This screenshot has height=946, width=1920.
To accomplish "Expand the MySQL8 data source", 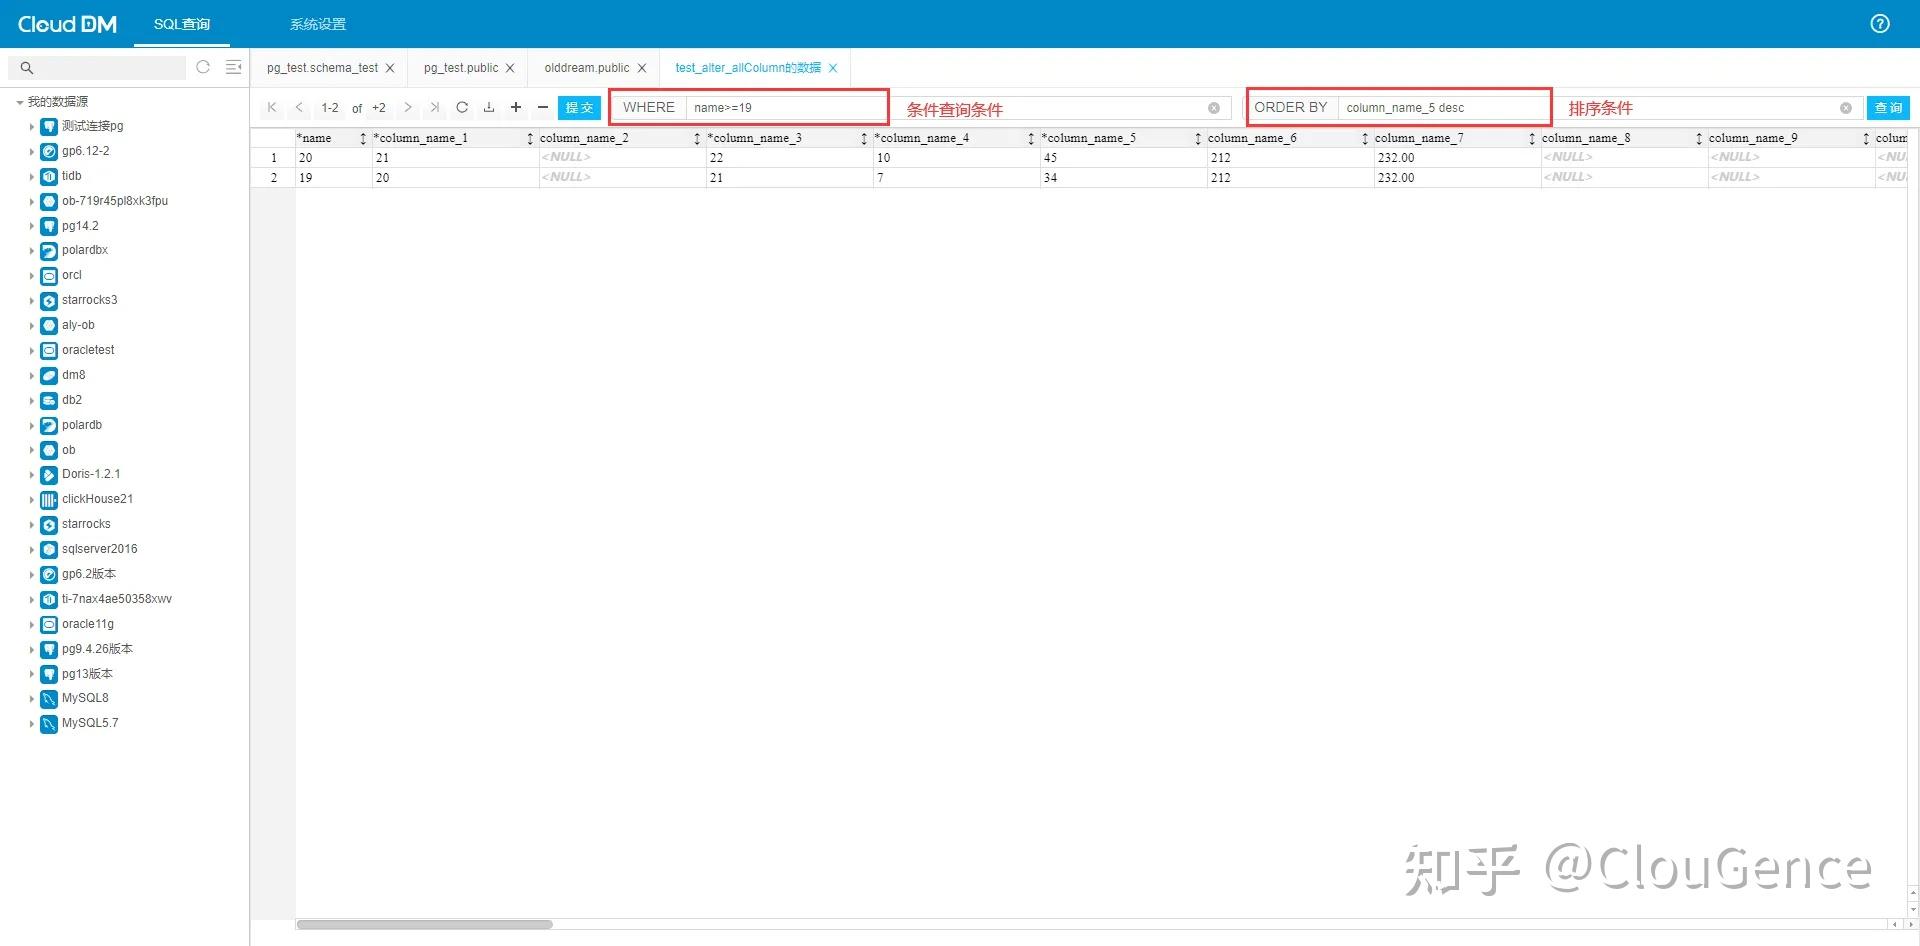I will [x=33, y=698].
